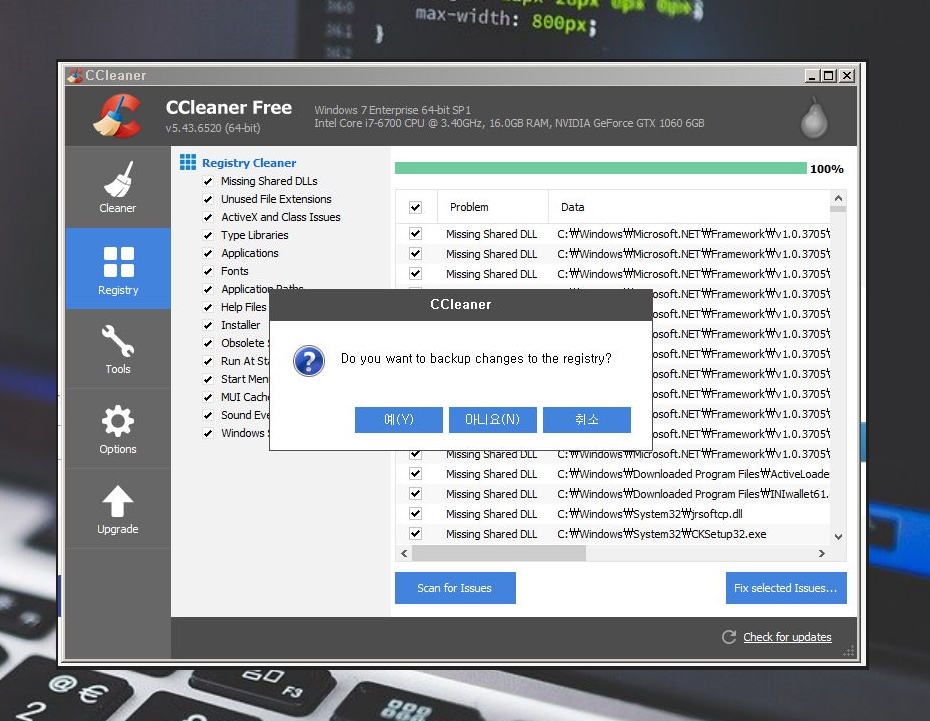Click version text v5.43.6520 (64-bit)
The width and height of the screenshot is (930, 721).
pos(213,128)
